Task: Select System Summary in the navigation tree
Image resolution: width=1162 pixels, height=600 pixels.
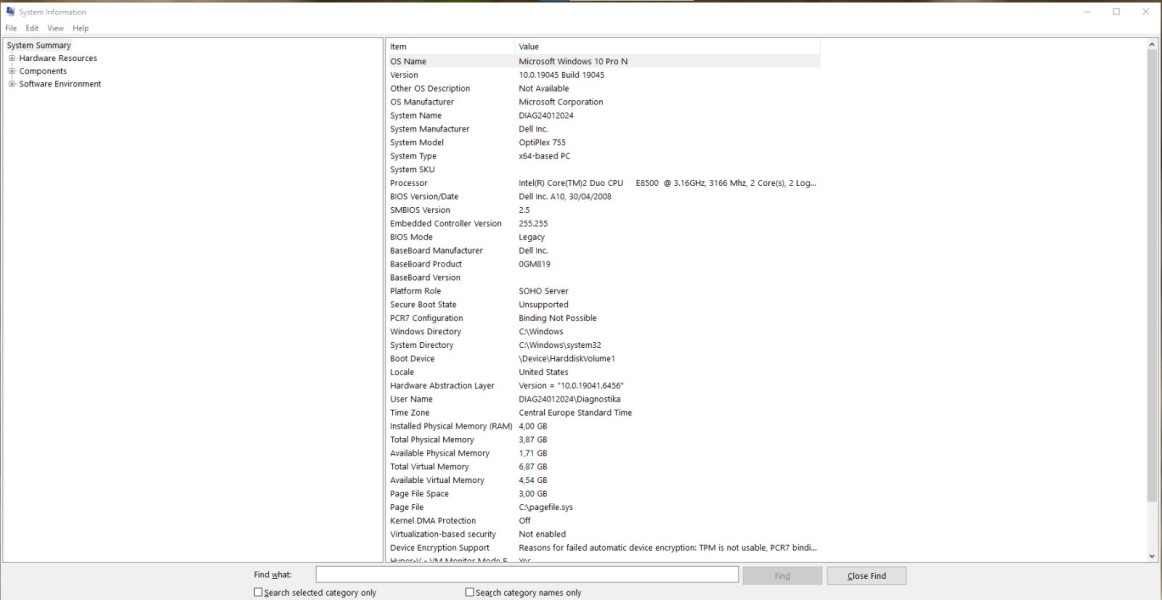Action: pyautogui.click(x=38, y=45)
